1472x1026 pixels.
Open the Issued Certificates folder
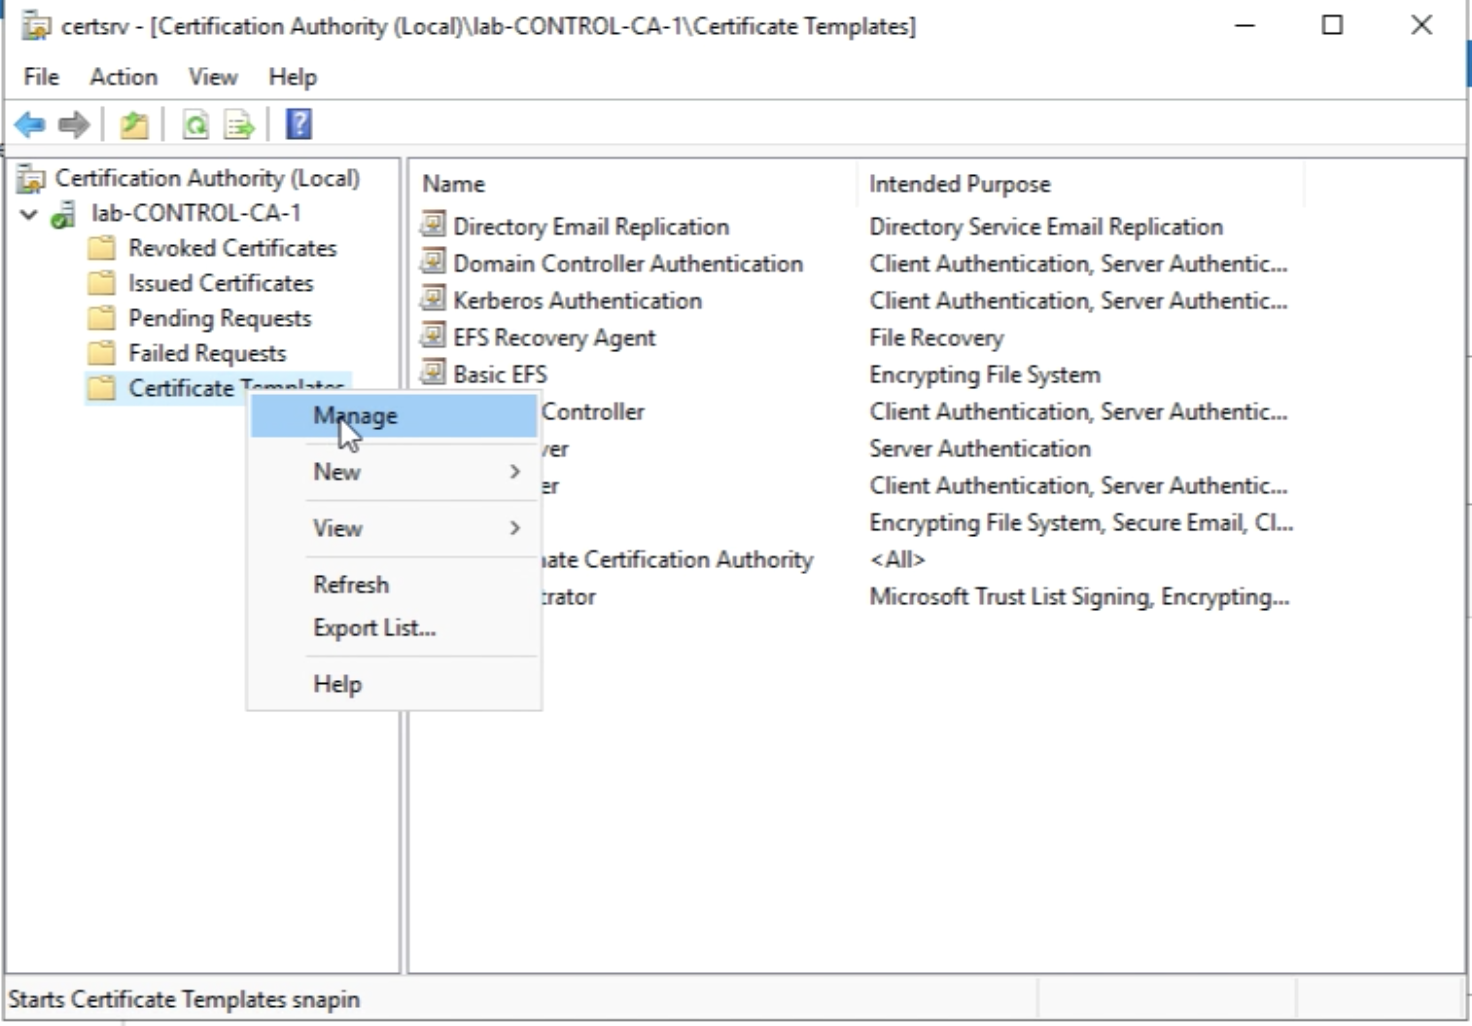(x=220, y=283)
